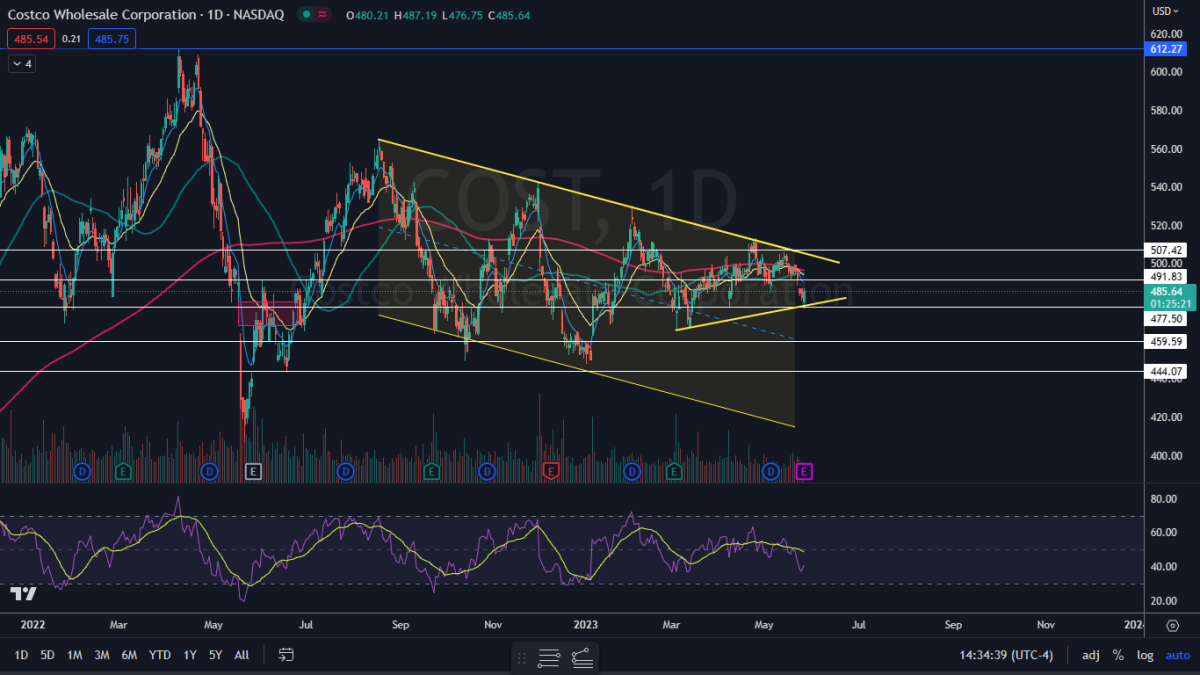This screenshot has width=1200, height=675.
Task: Select the 5D time range
Action: click(x=47, y=656)
